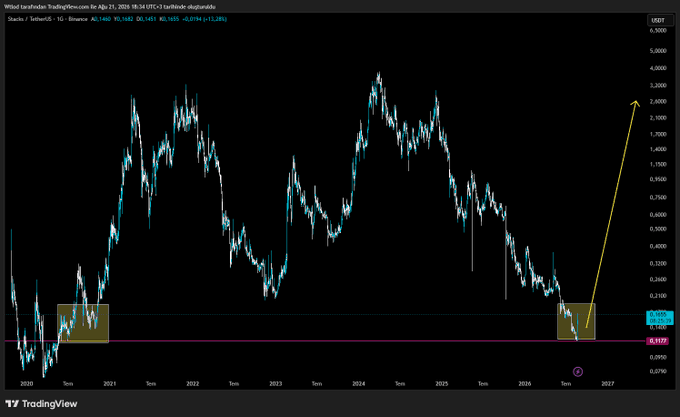This screenshot has height=417, width=680.
Task: Click the 2021 label on time axis
Action: coord(110,384)
